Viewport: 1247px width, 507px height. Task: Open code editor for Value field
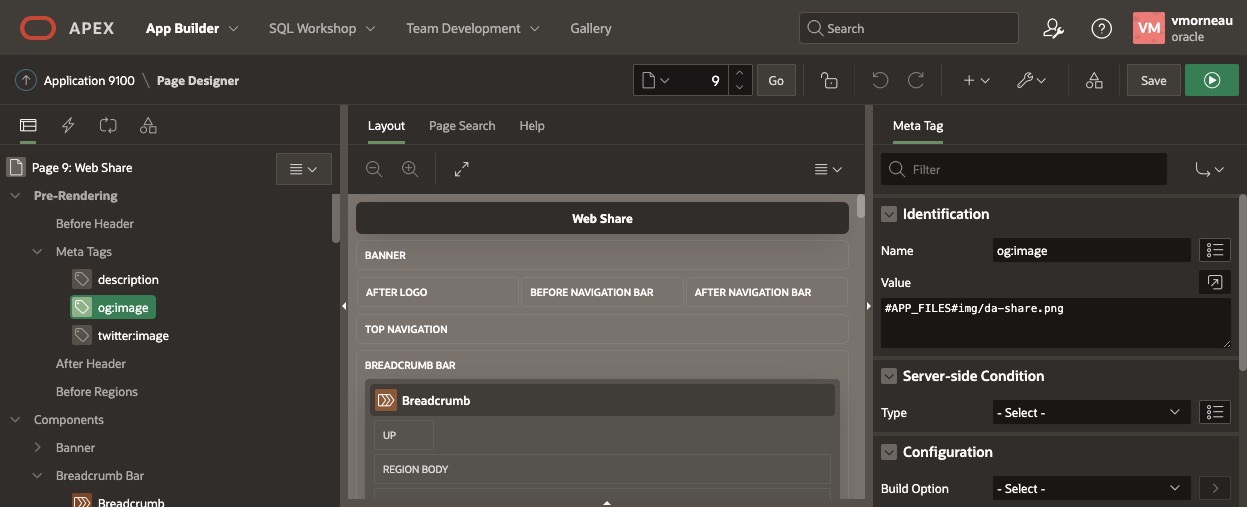click(1214, 282)
